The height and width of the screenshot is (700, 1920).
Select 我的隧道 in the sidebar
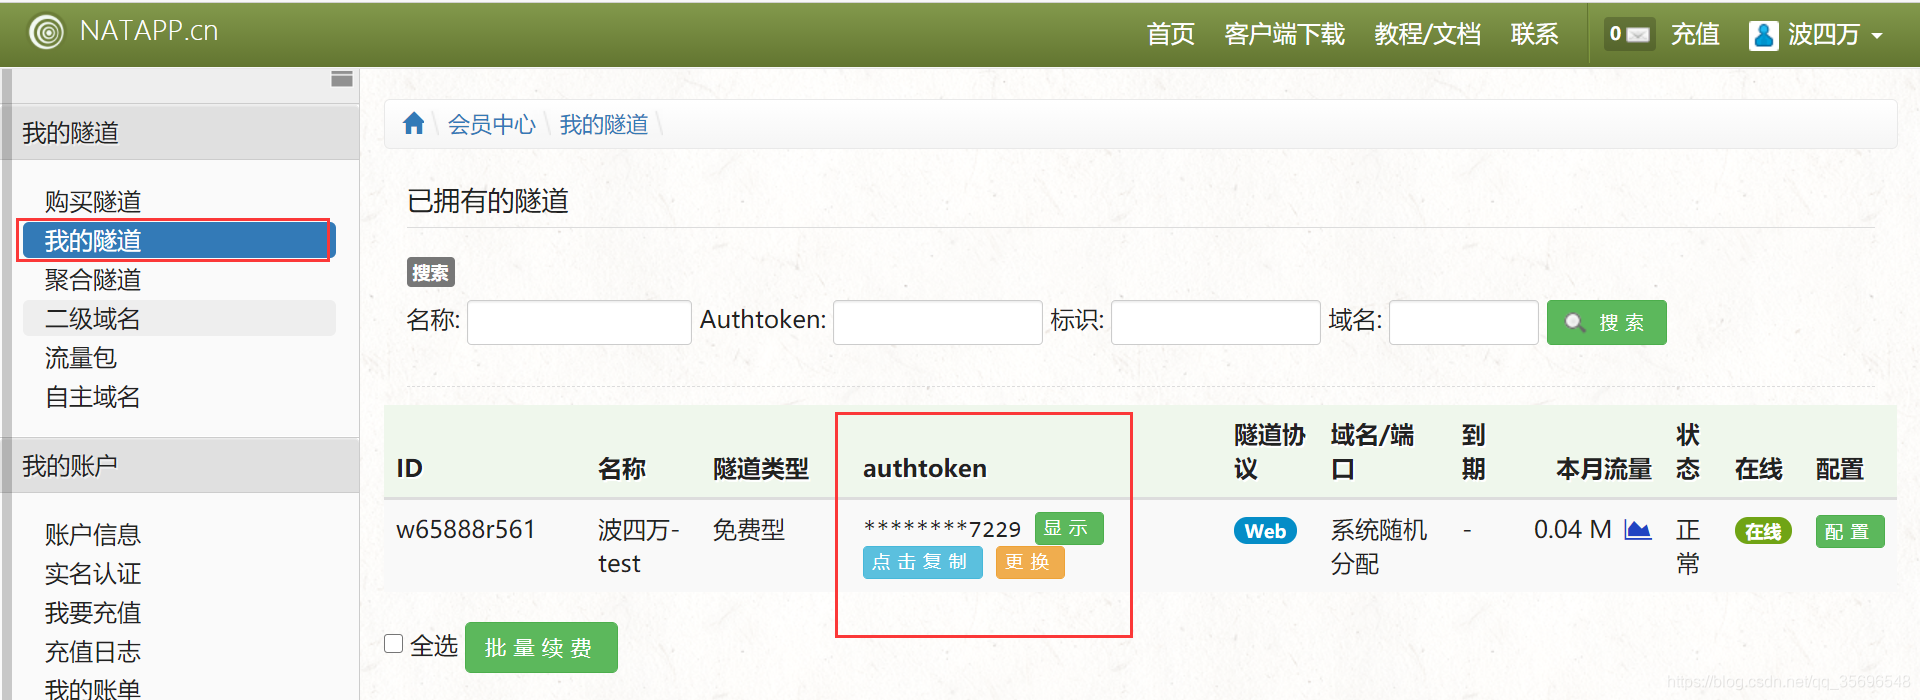pyautogui.click(x=178, y=241)
